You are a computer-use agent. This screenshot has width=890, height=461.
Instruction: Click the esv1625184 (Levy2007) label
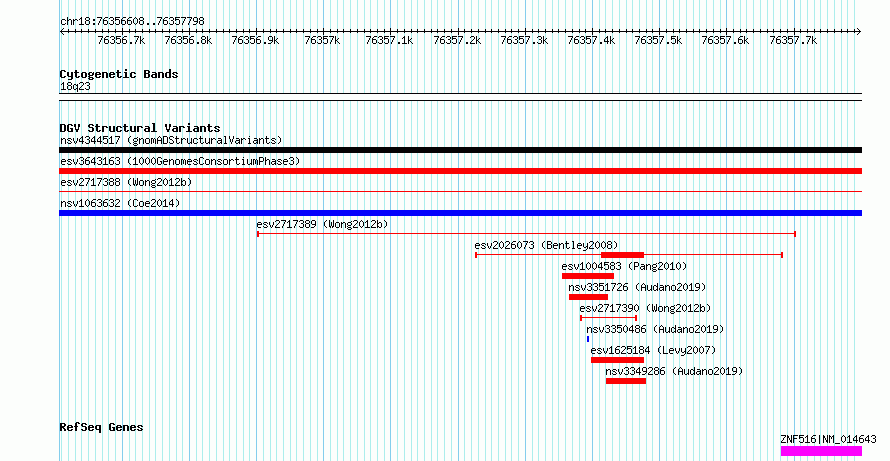[x=653, y=350]
